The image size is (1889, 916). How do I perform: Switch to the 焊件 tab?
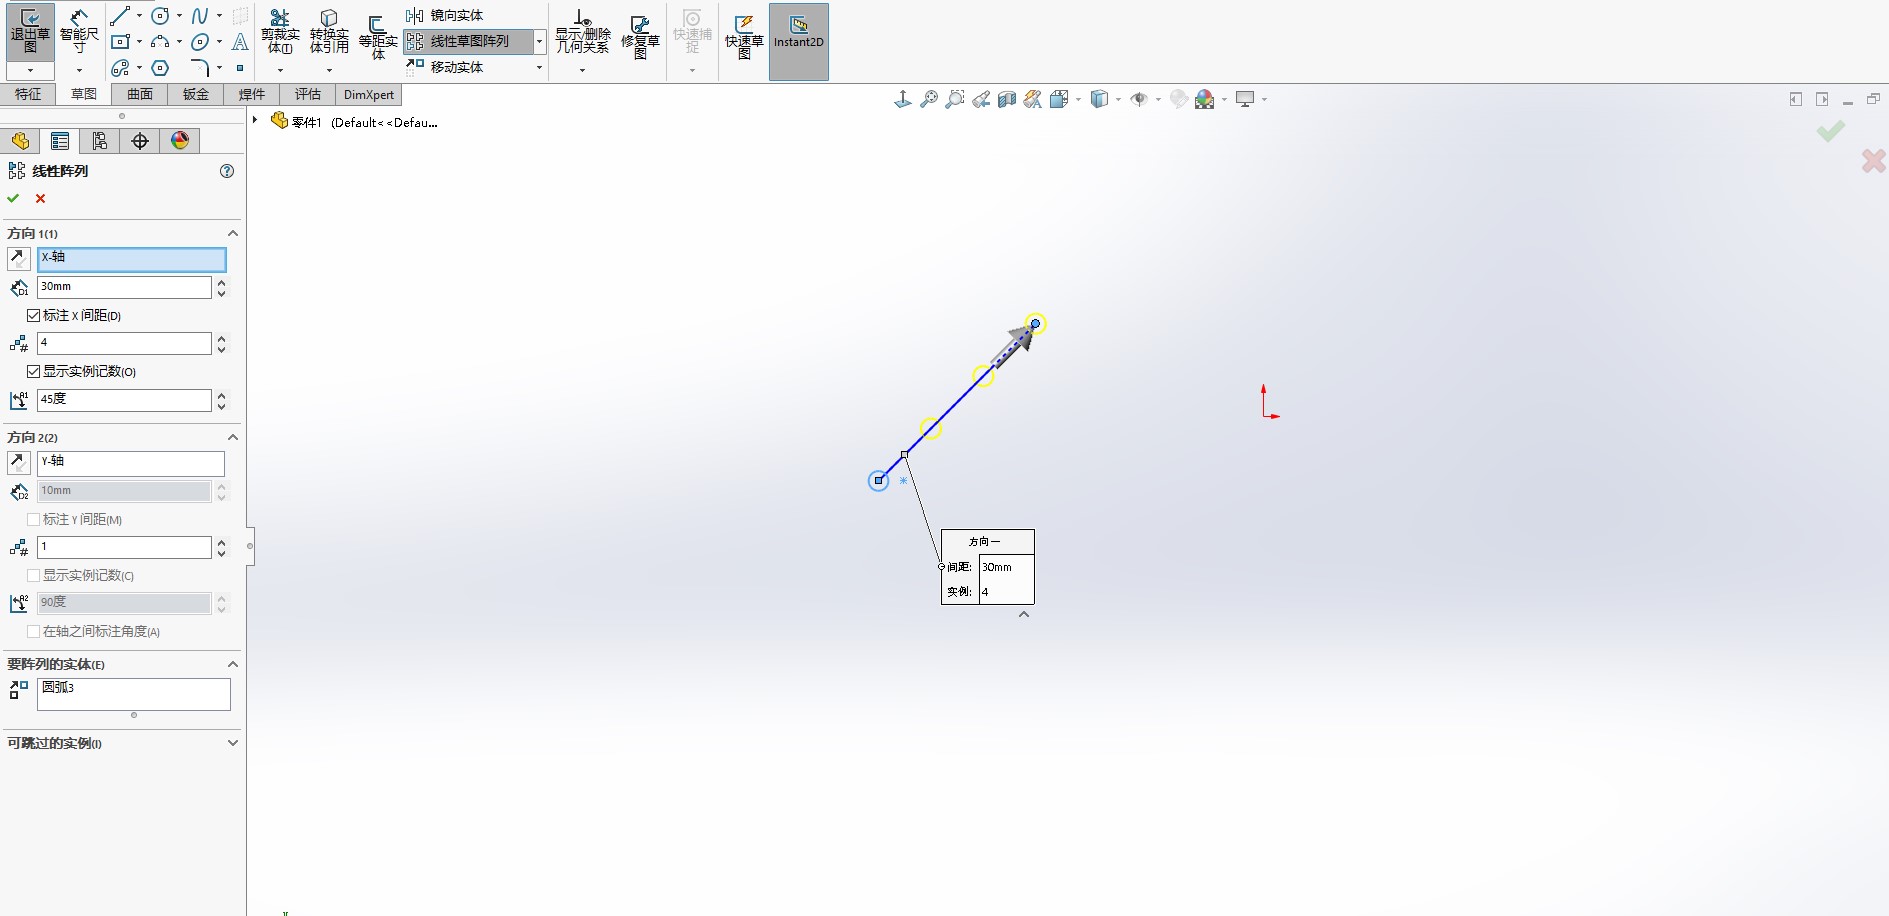(252, 94)
